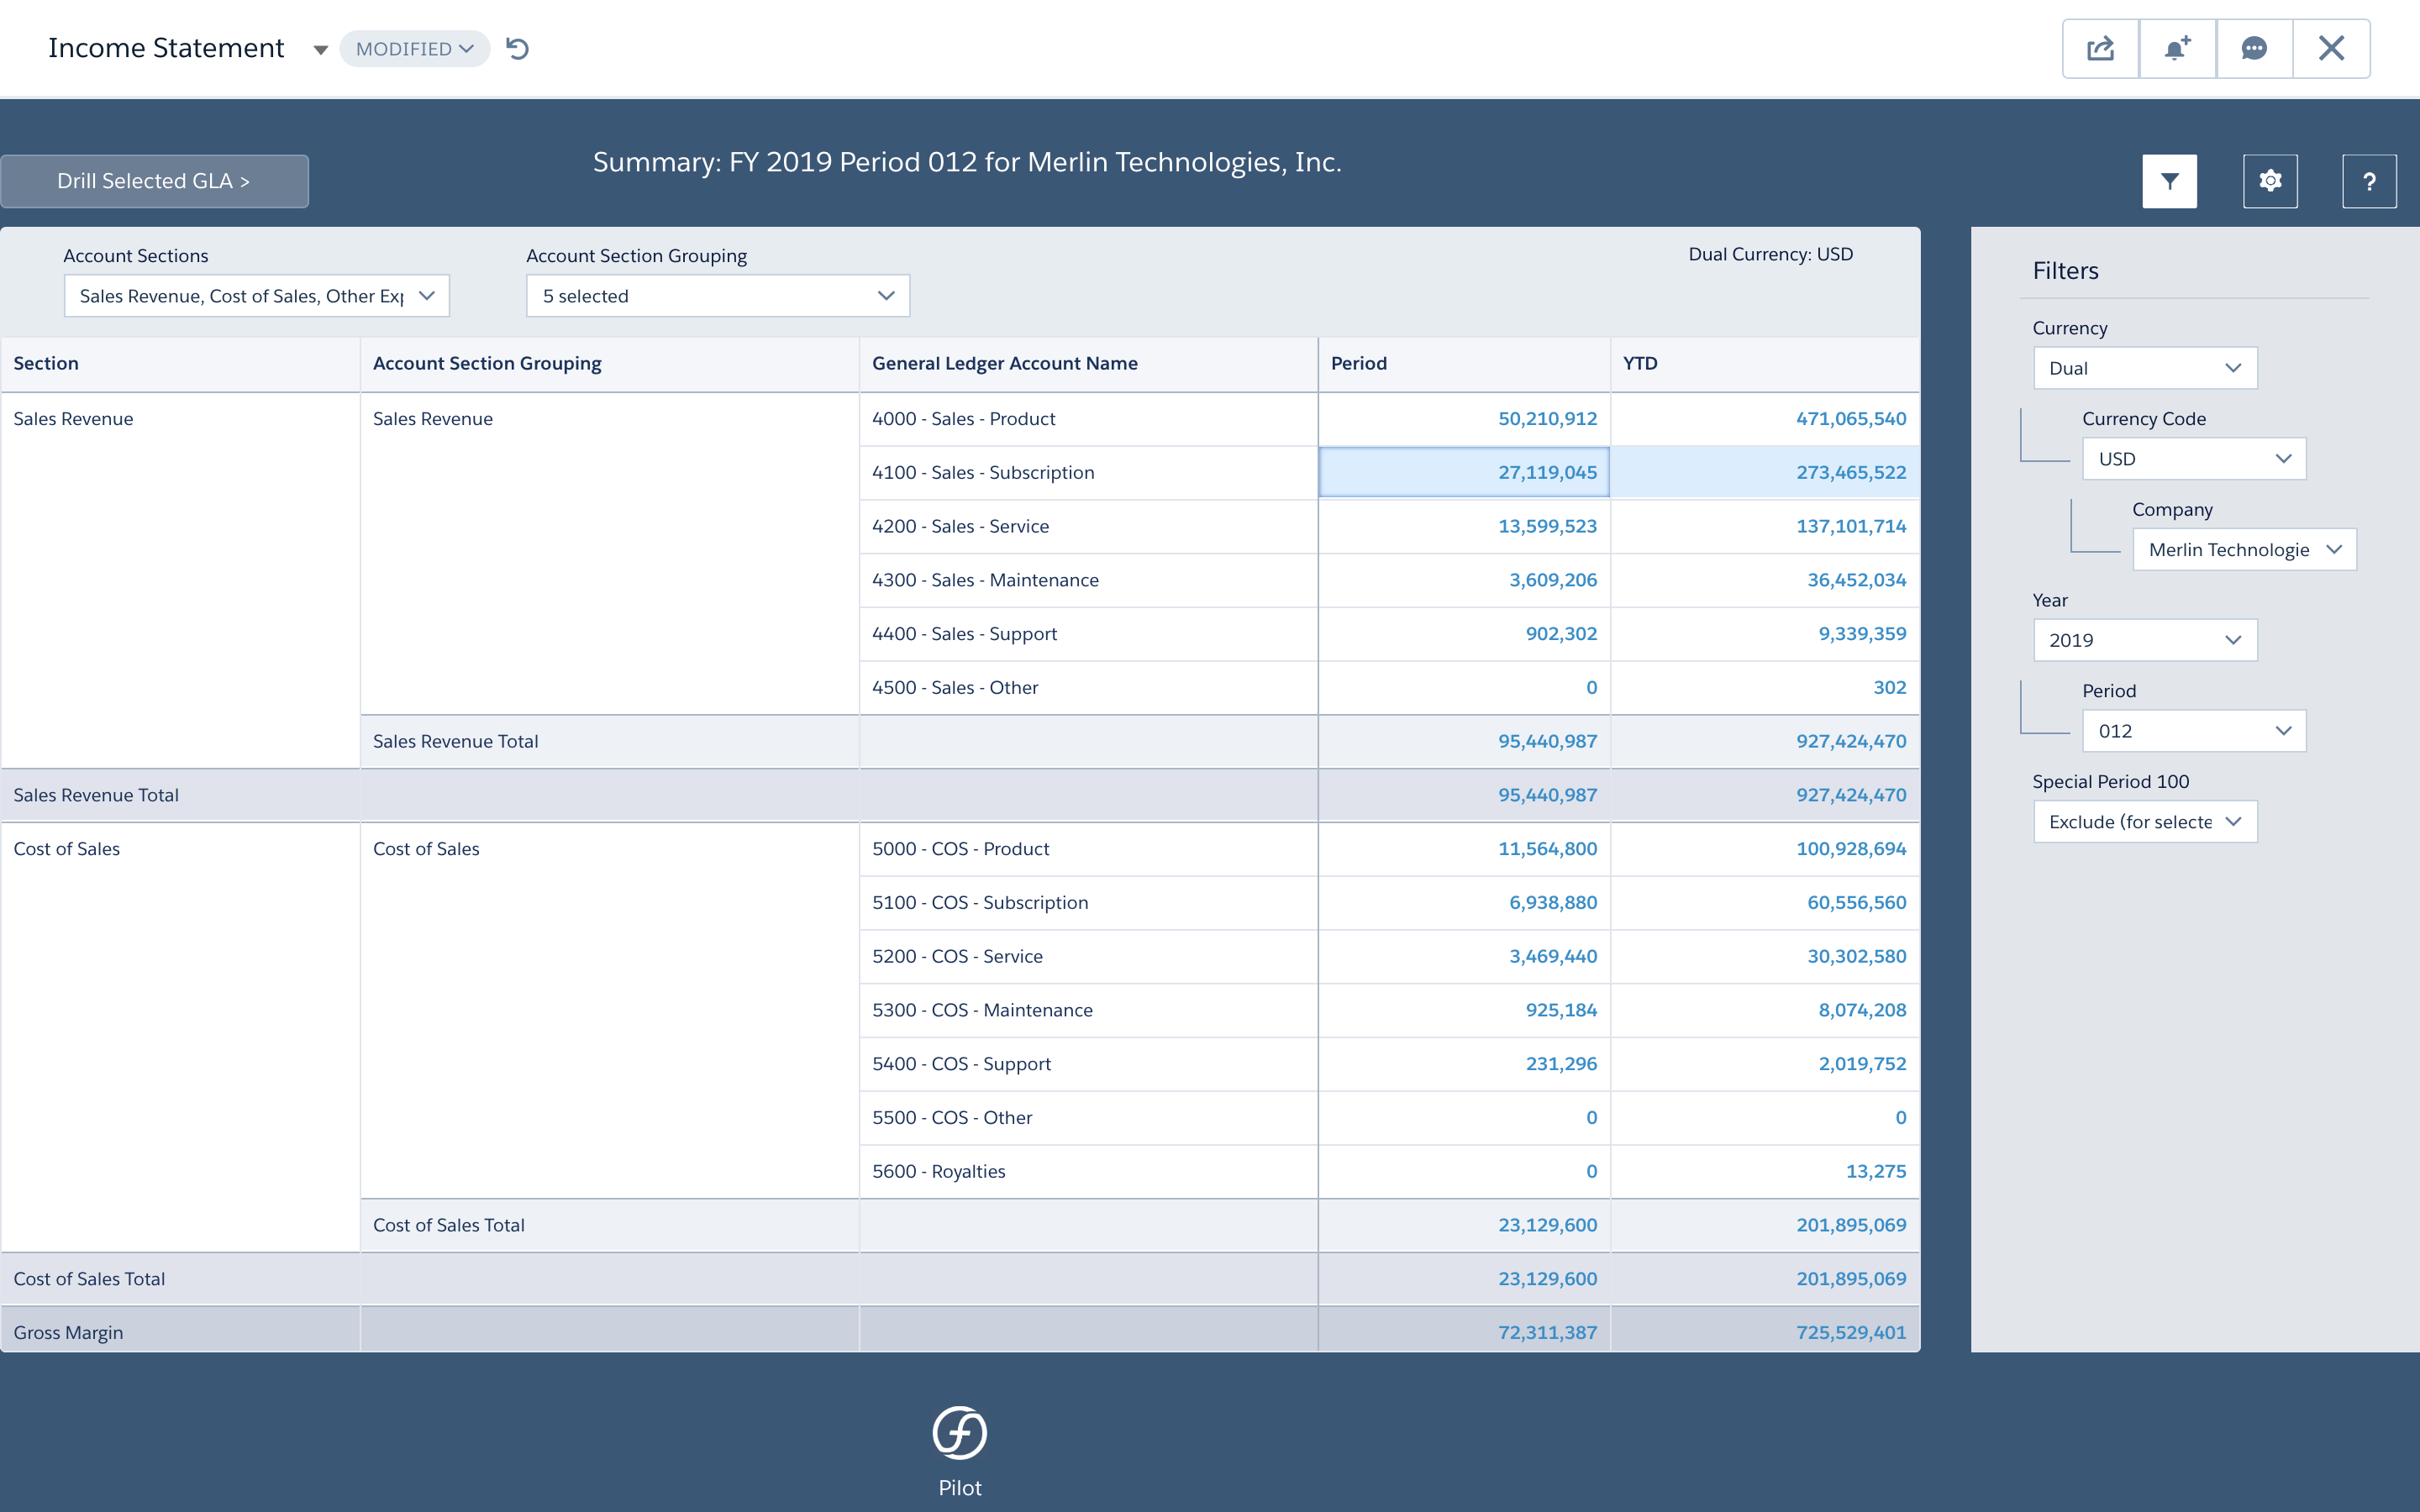This screenshot has height=1512, width=2420.
Task: Expand the Income Statement title dropdown arrow
Action: point(319,48)
